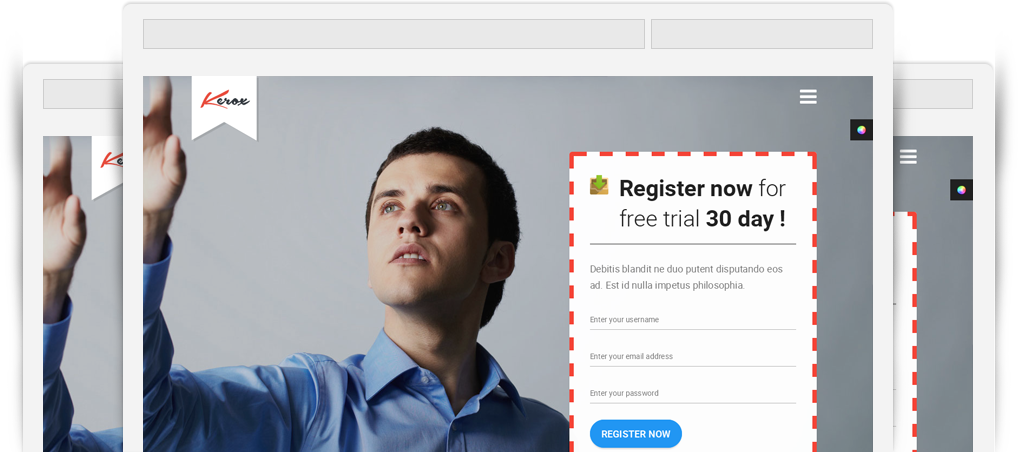Click the partial dashed registration card in the right window
Viewport: 1018px width, 452px height.
point(905,332)
